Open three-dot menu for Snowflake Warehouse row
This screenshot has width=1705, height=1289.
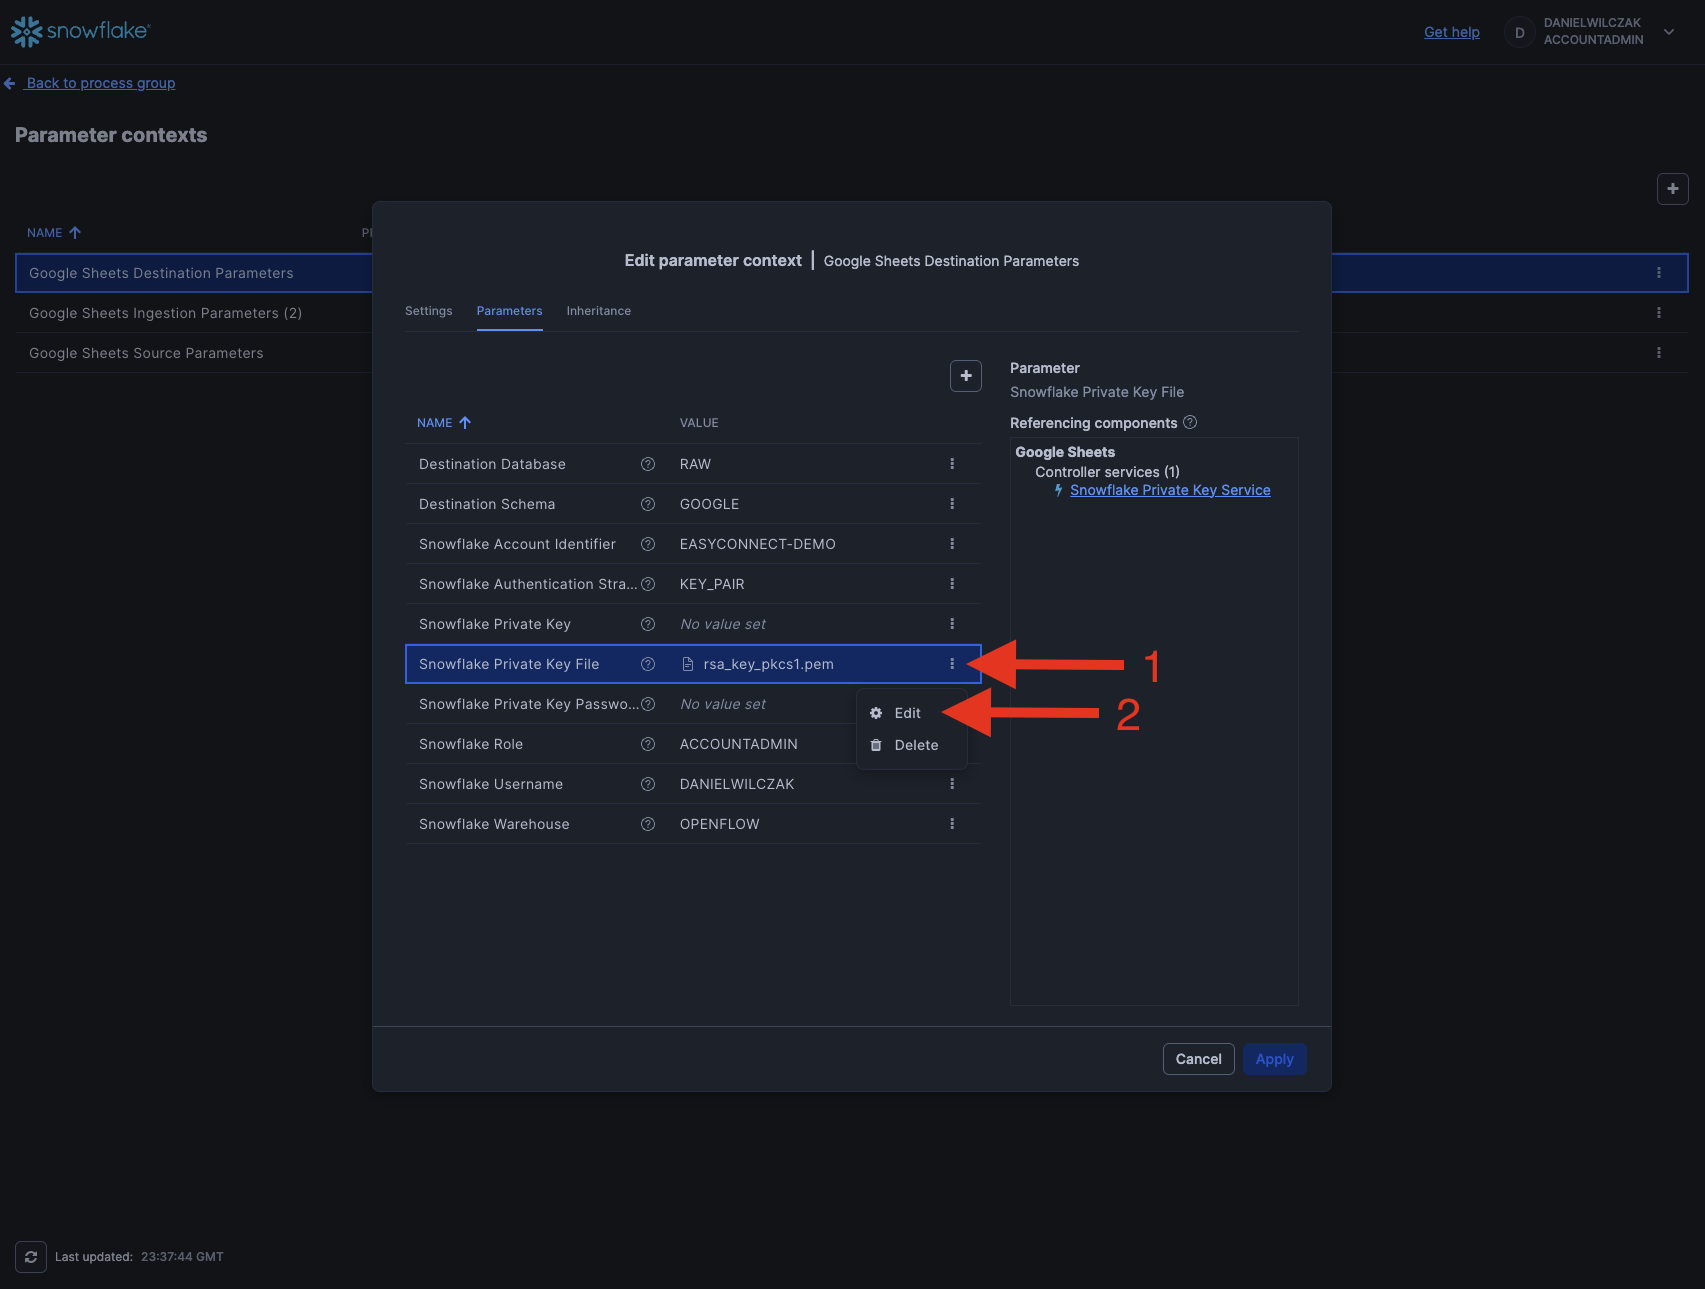pyautogui.click(x=952, y=824)
